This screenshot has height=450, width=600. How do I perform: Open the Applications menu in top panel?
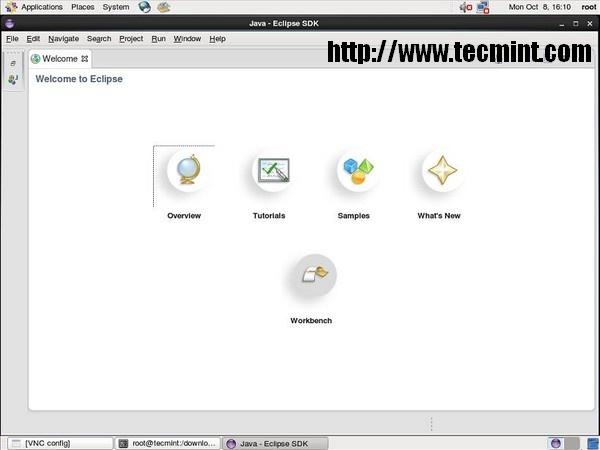tap(42, 7)
